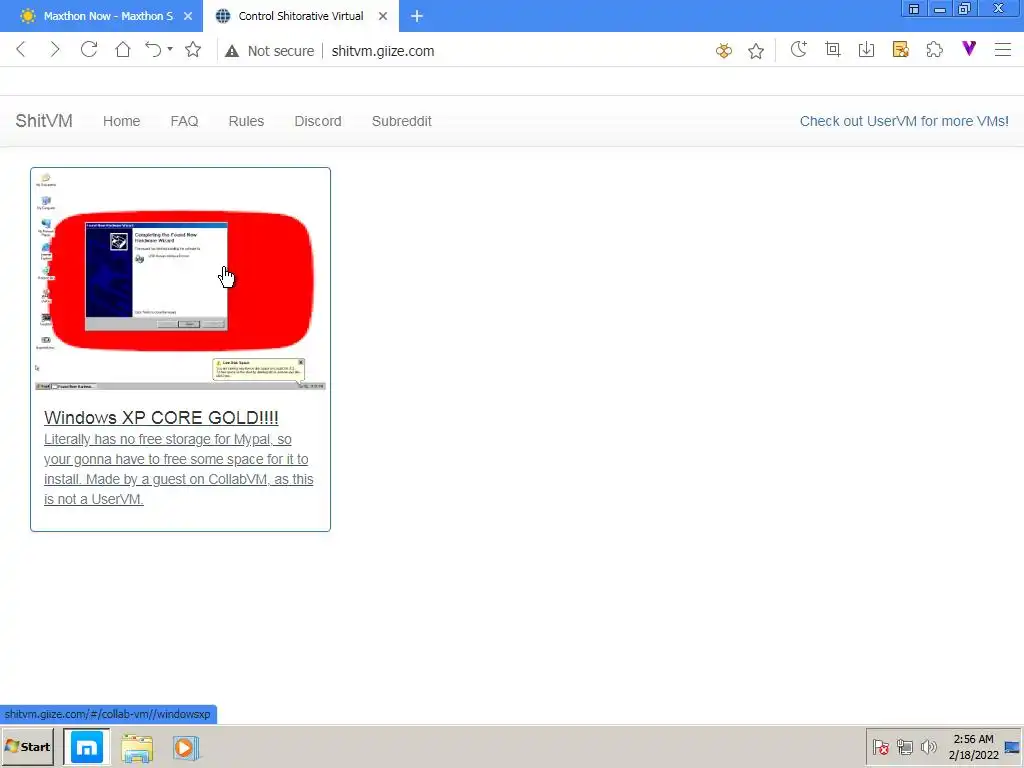This screenshot has width=1024, height=768.
Task: Click the shitvm.giize.com address field
Action: point(383,51)
